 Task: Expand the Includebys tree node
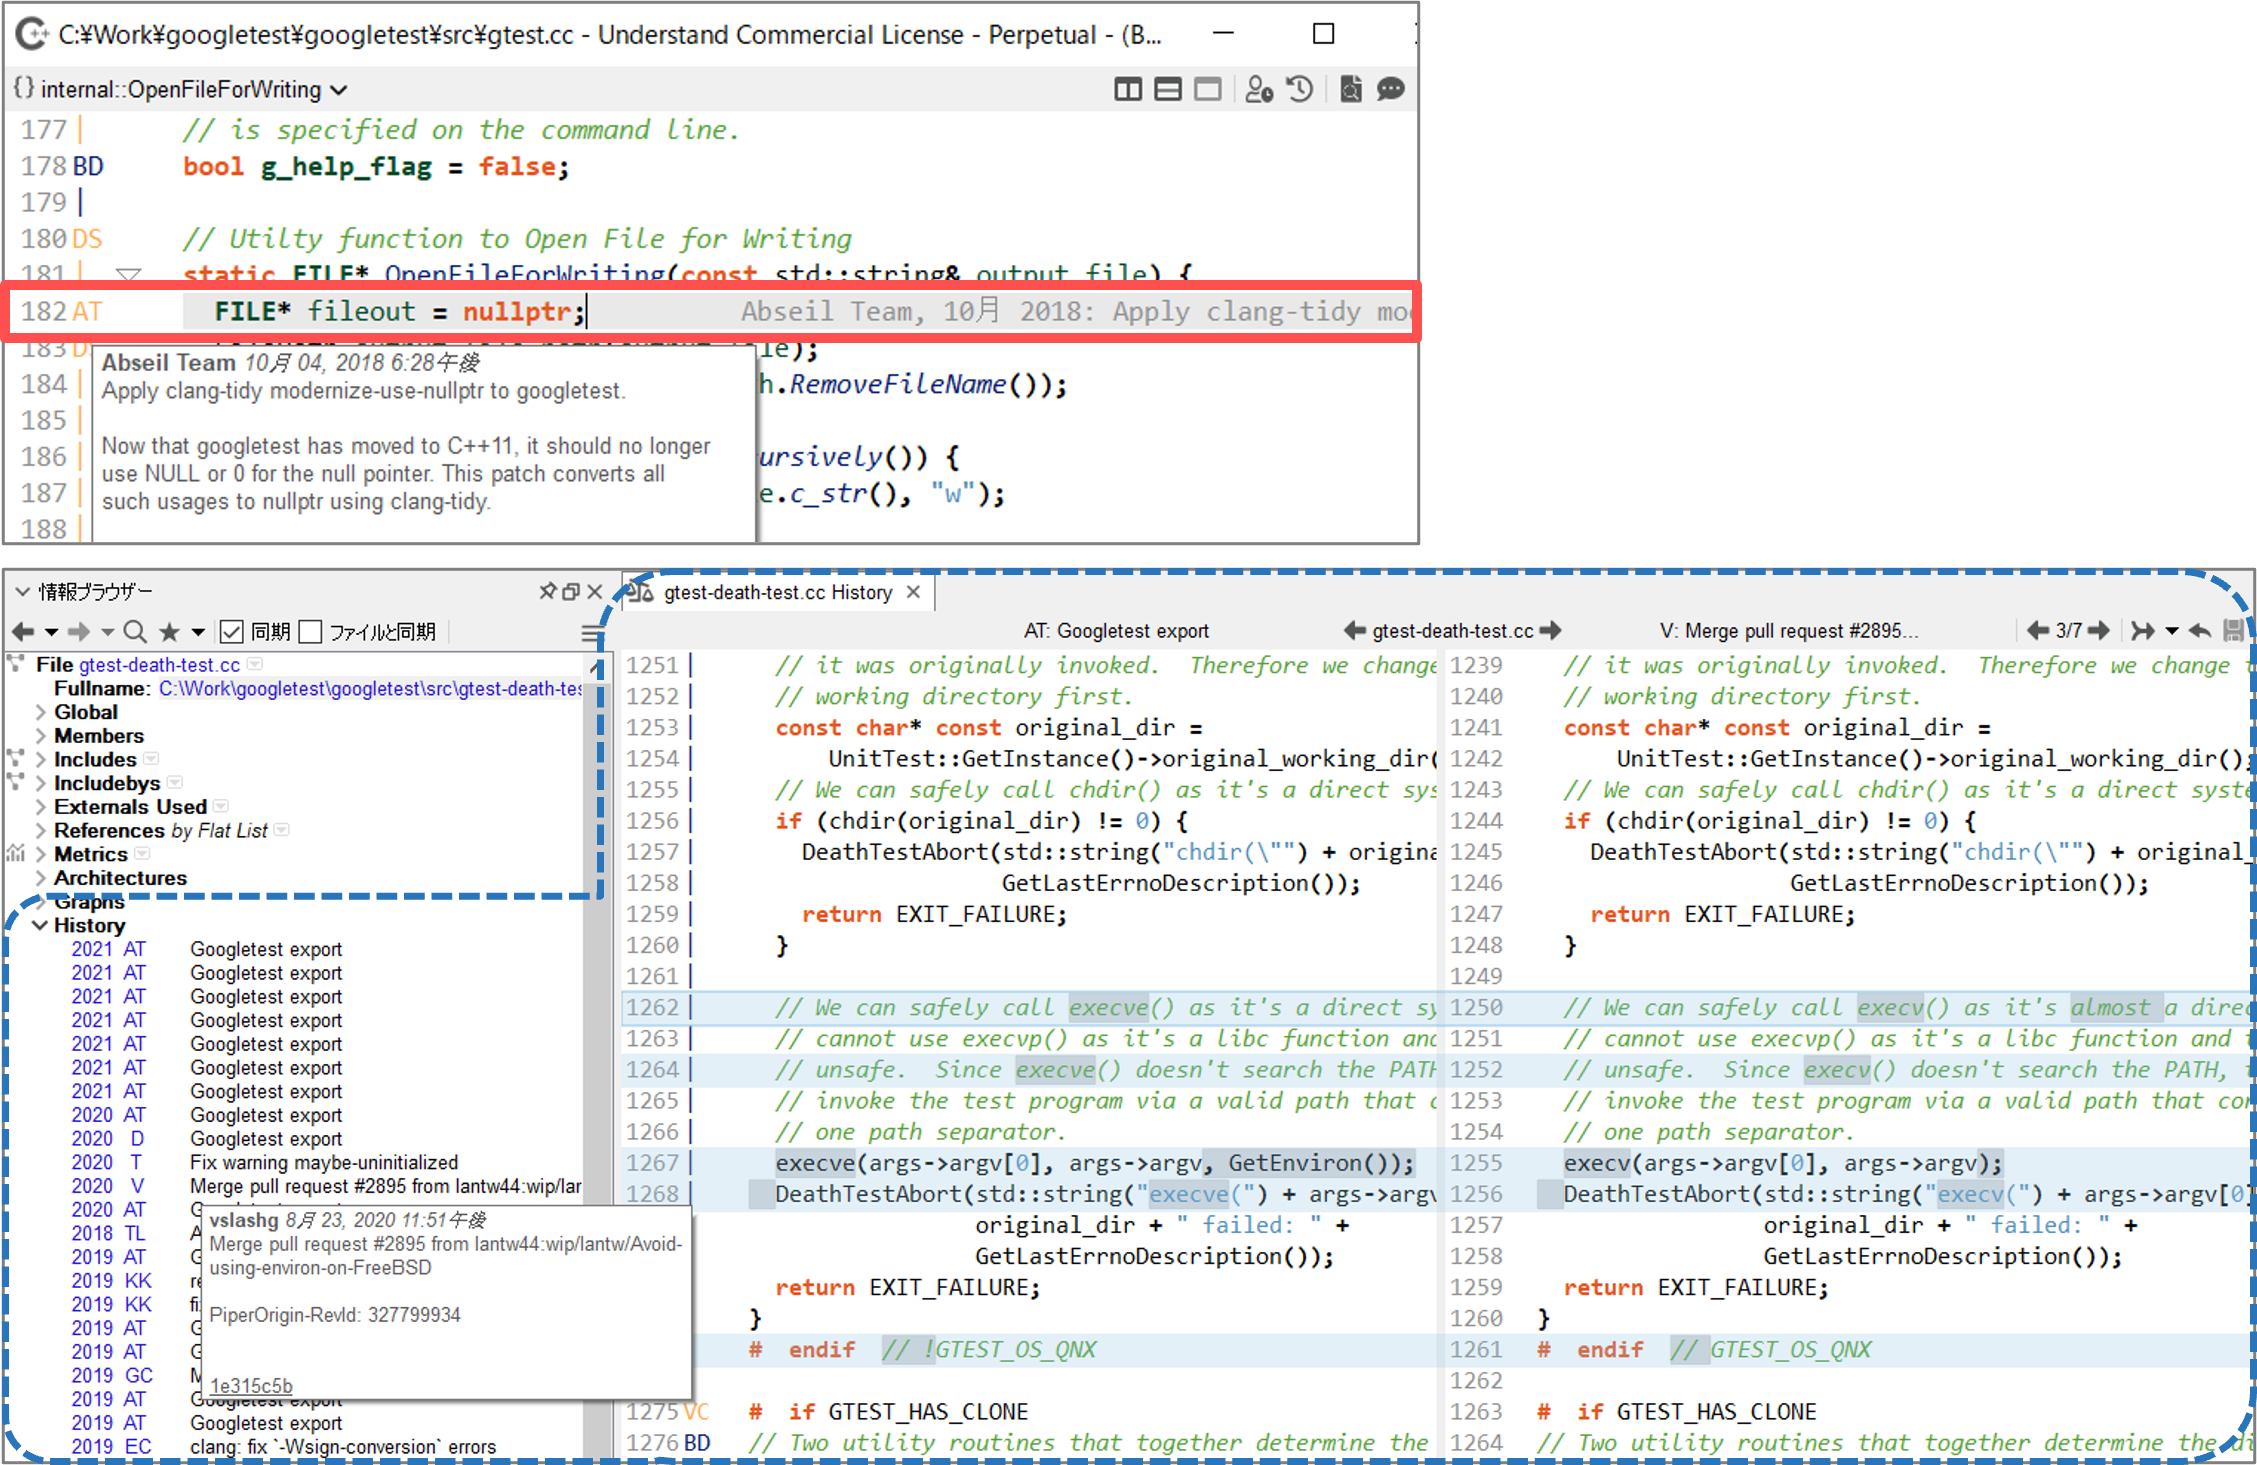point(41,784)
